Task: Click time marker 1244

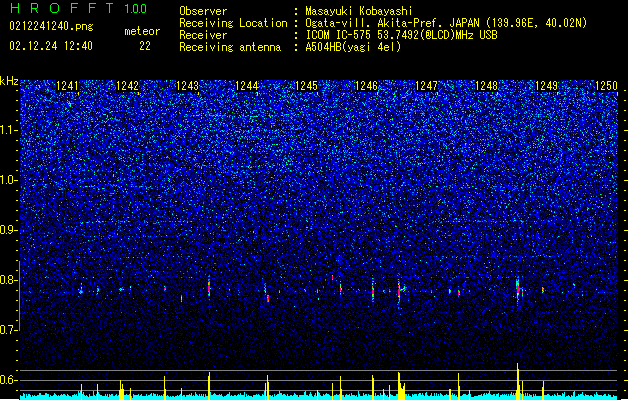Action: [247, 86]
